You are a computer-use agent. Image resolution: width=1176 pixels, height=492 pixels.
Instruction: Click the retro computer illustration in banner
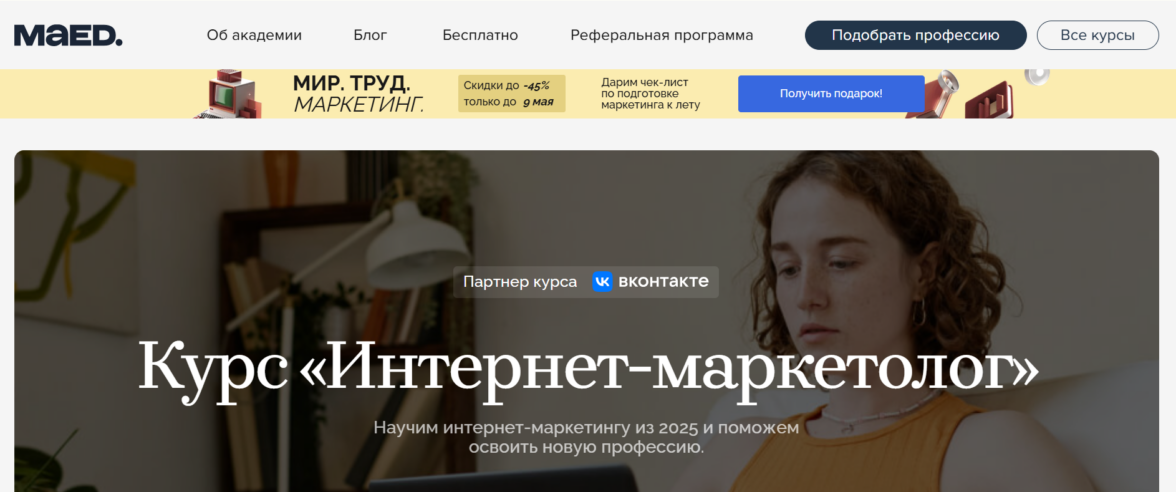(225, 94)
